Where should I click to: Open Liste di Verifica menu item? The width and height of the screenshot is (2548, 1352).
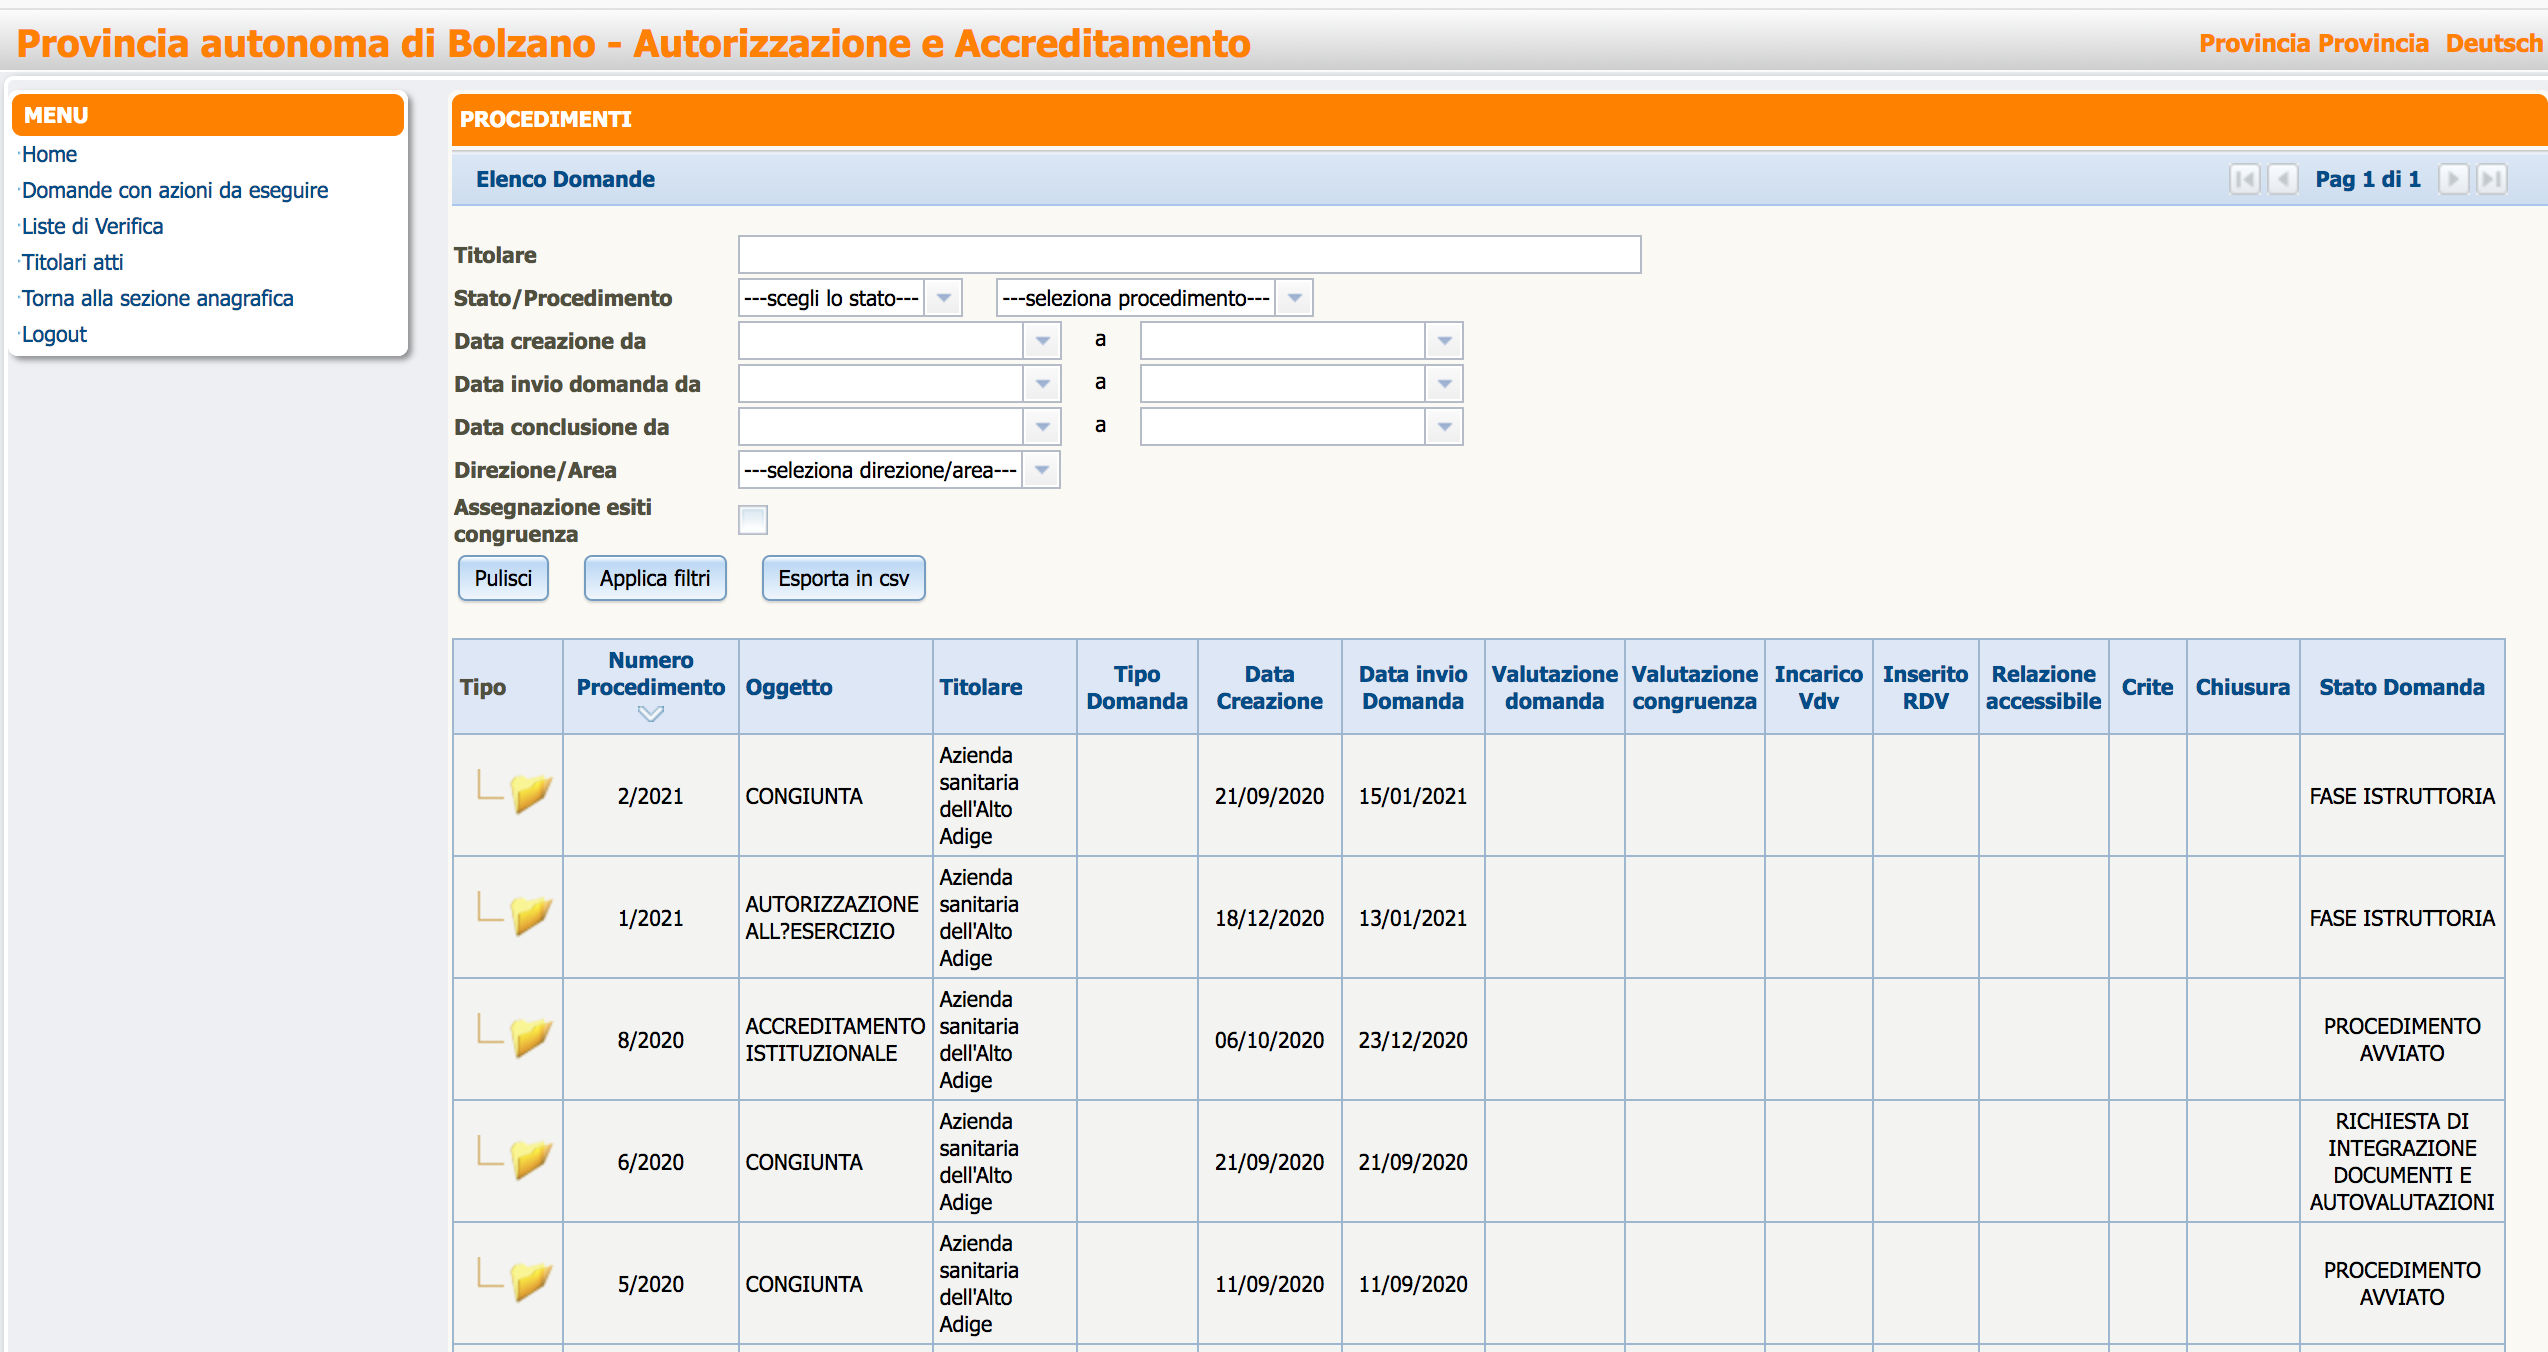coord(92,226)
